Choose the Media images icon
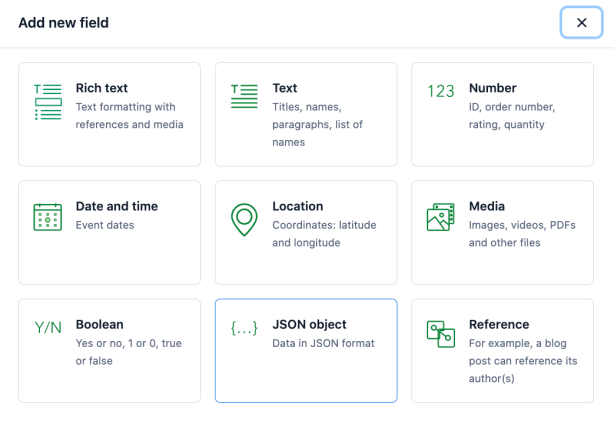The width and height of the screenshot is (614, 421). pyautogui.click(x=441, y=217)
